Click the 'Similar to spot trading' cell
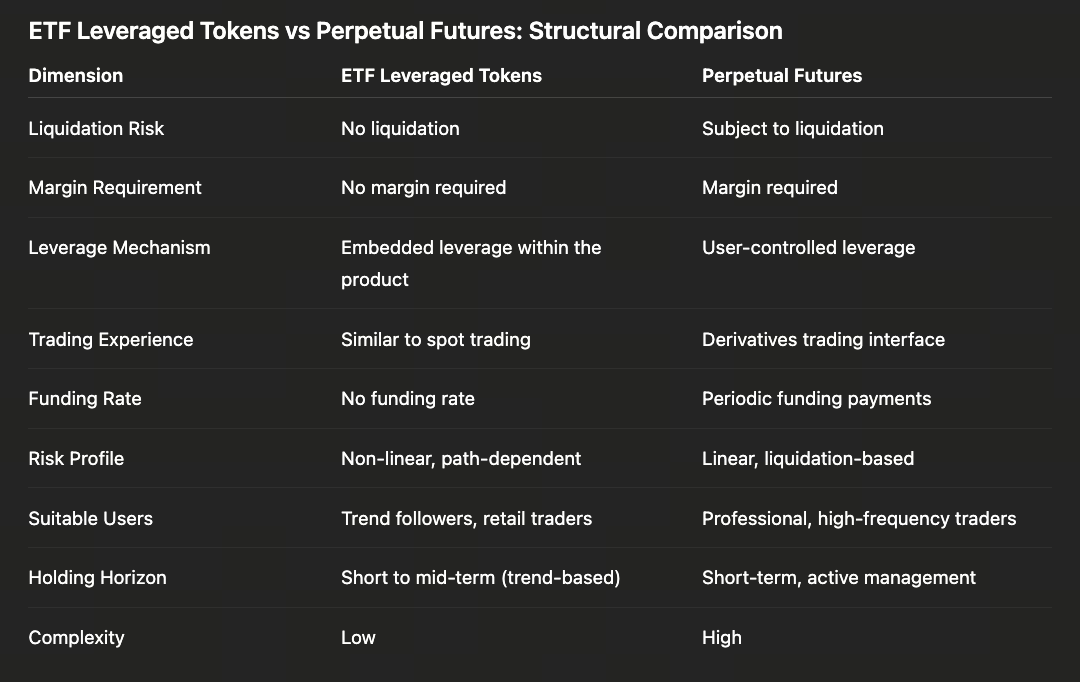Image resolution: width=1080 pixels, height=682 pixels. point(435,340)
